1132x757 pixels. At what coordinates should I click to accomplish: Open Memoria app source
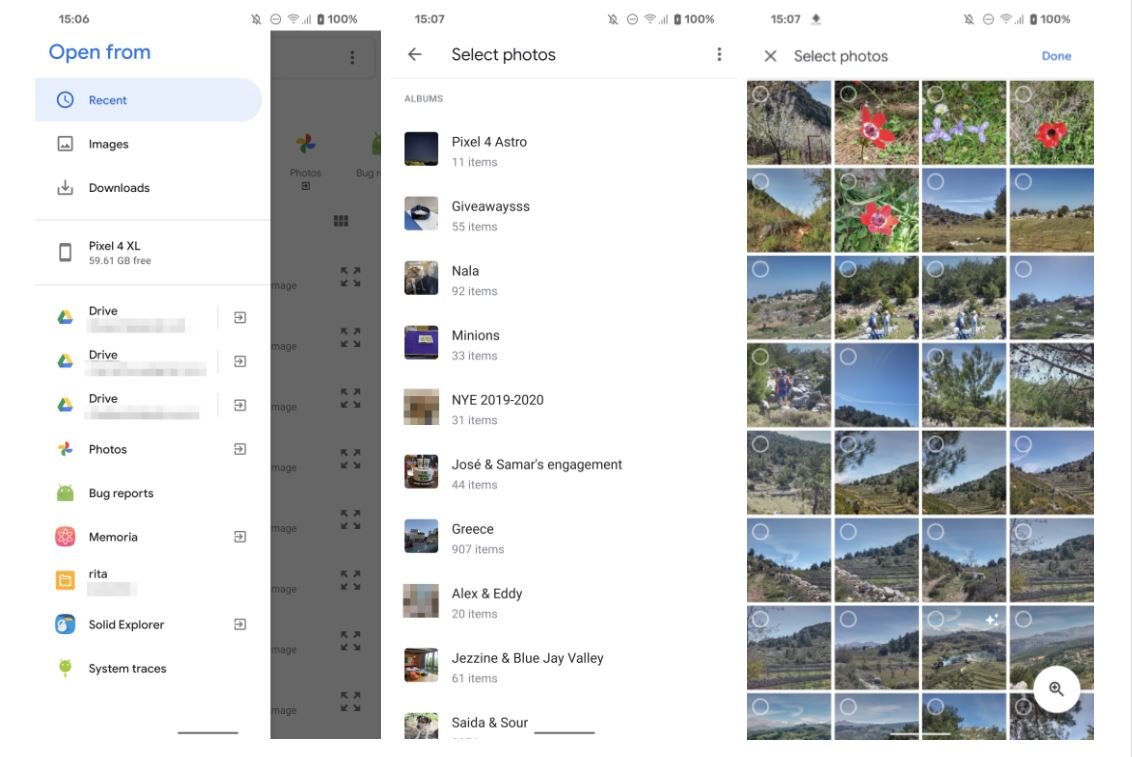(113, 537)
